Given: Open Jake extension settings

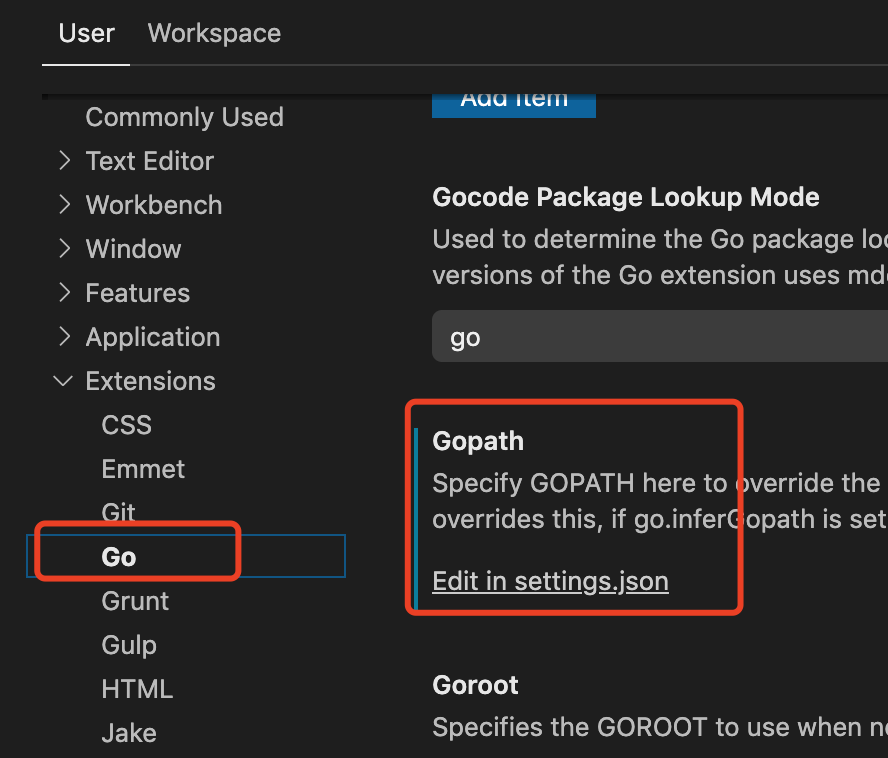Looking at the screenshot, I should pos(129,733).
